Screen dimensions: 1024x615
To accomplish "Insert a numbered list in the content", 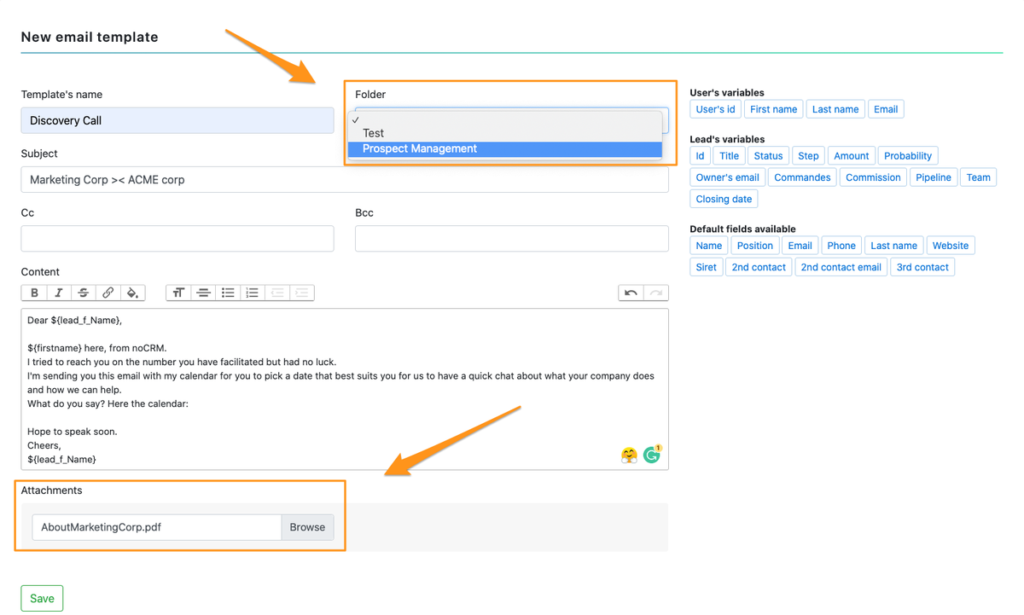I will 252,293.
